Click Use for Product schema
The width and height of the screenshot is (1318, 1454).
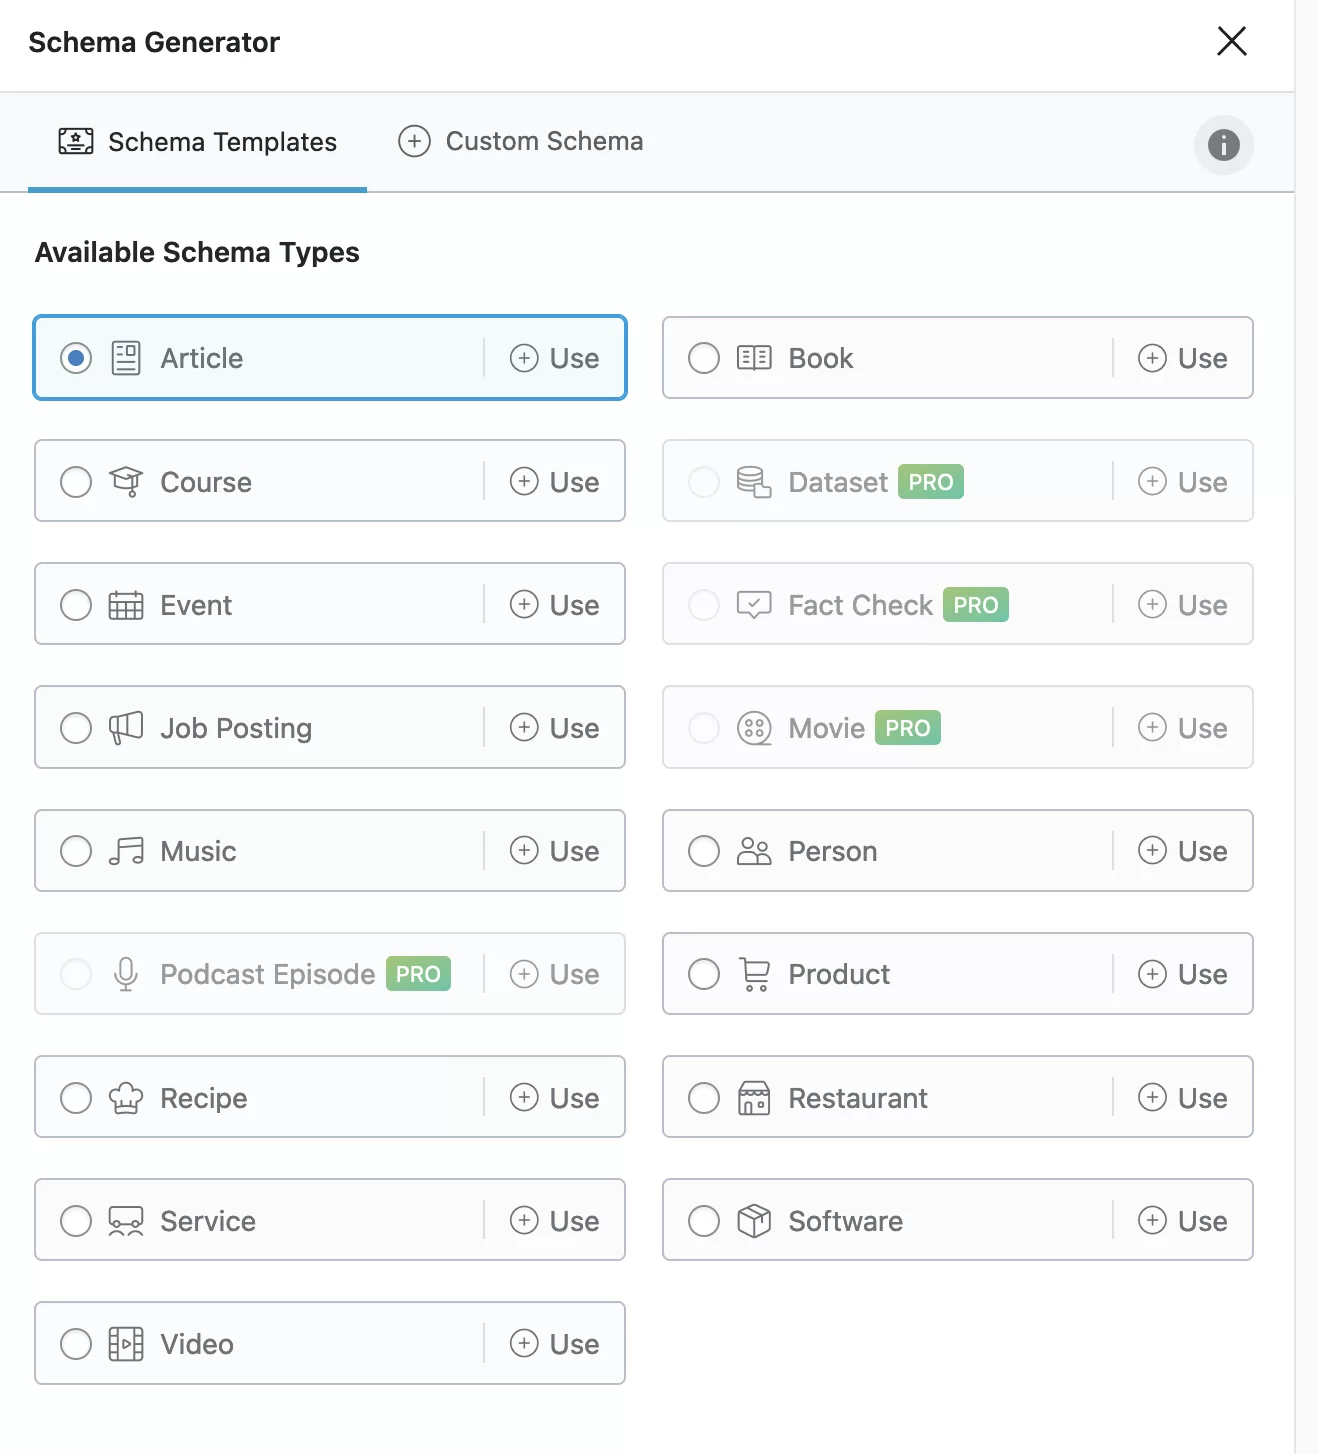coord(1183,974)
